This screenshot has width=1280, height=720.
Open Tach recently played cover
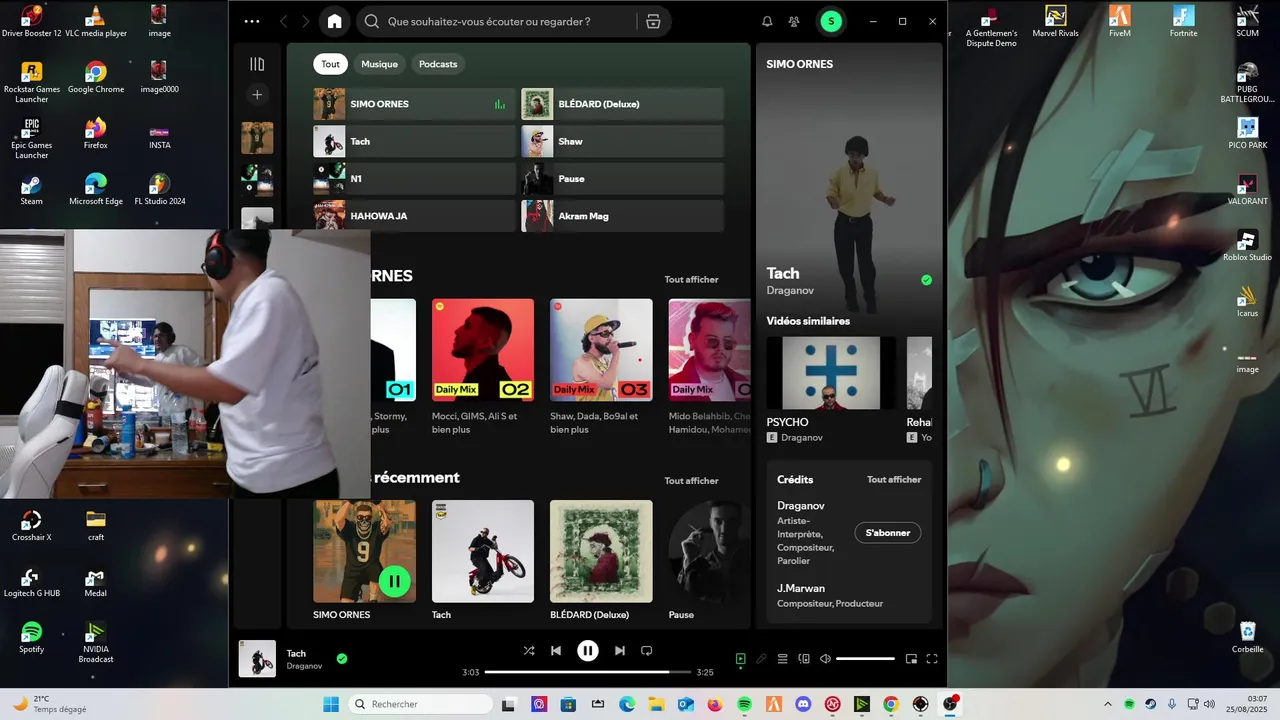[483, 551]
